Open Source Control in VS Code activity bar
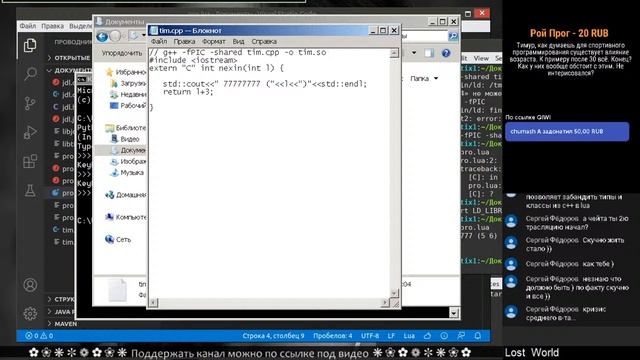Viewport: 640px width, 360px height. [x=30, y=103]
